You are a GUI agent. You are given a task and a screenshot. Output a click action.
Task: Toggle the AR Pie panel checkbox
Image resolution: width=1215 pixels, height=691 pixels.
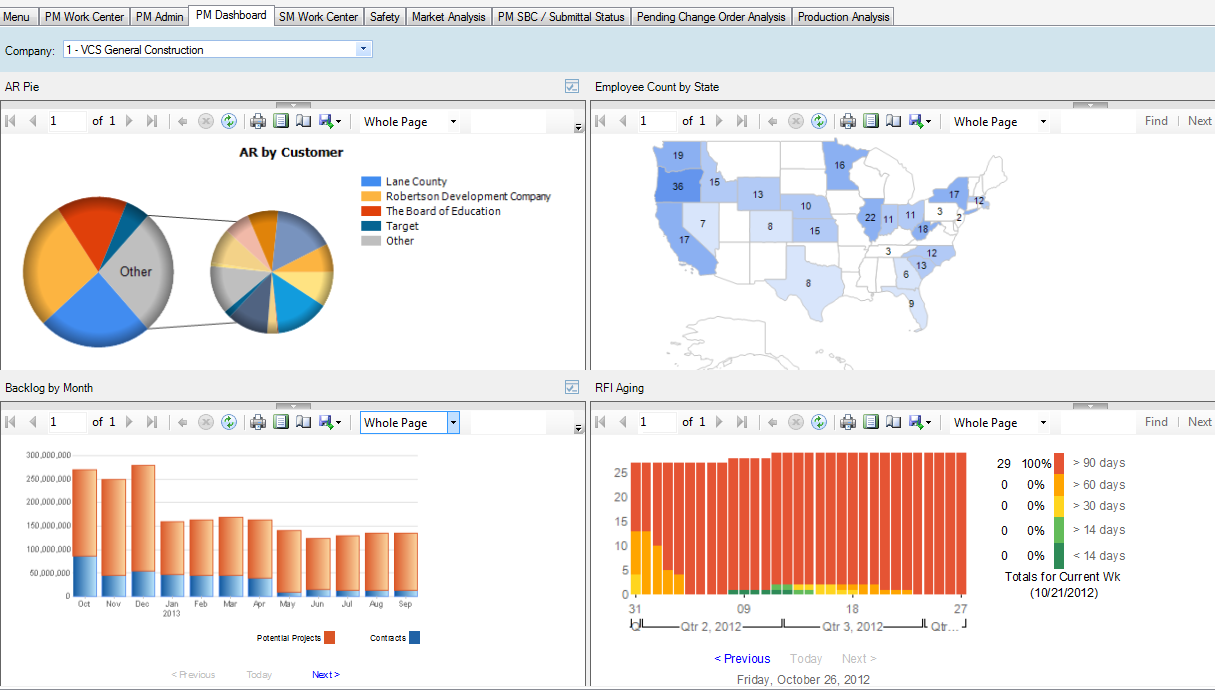click(572, 87)
